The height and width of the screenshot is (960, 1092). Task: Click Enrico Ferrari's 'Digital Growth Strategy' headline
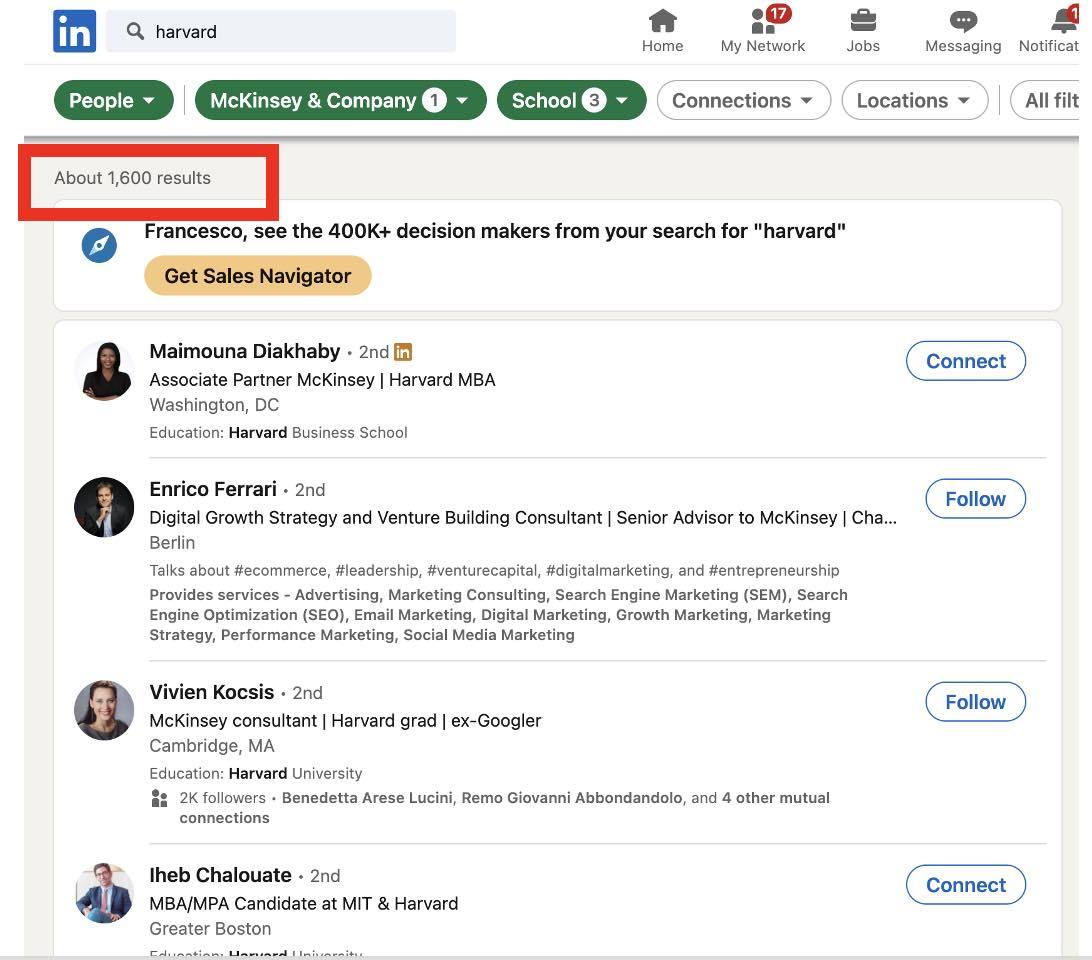coord(523,518)
